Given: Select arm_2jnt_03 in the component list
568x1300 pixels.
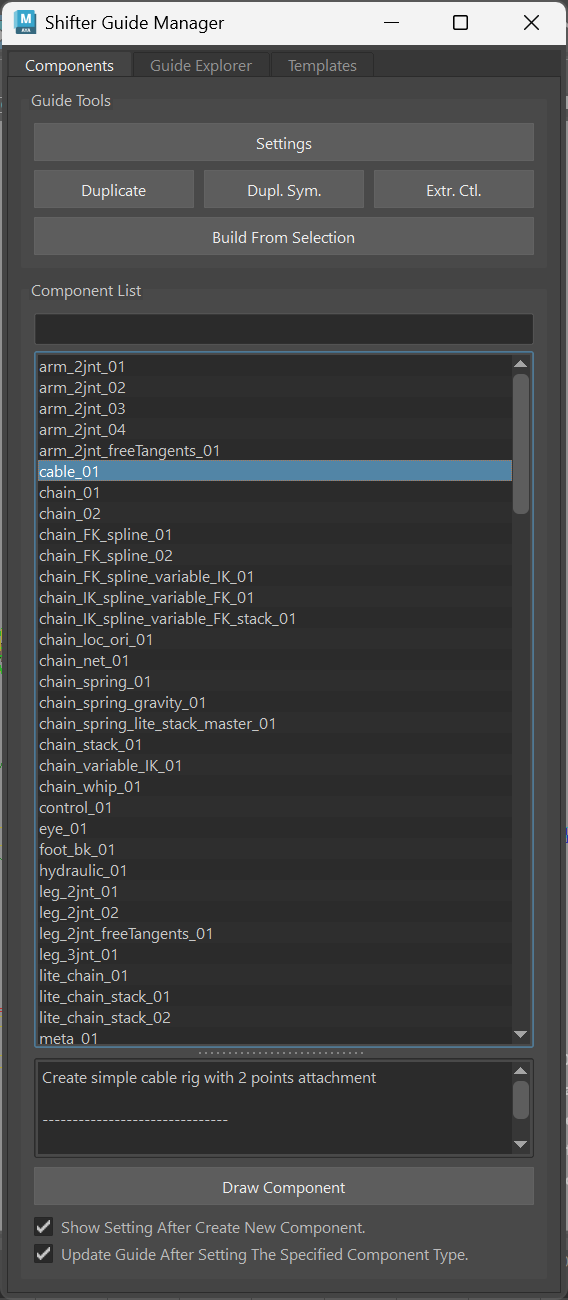Looking at the screenshot, I should pyautogui.click(x=274, y=409).
